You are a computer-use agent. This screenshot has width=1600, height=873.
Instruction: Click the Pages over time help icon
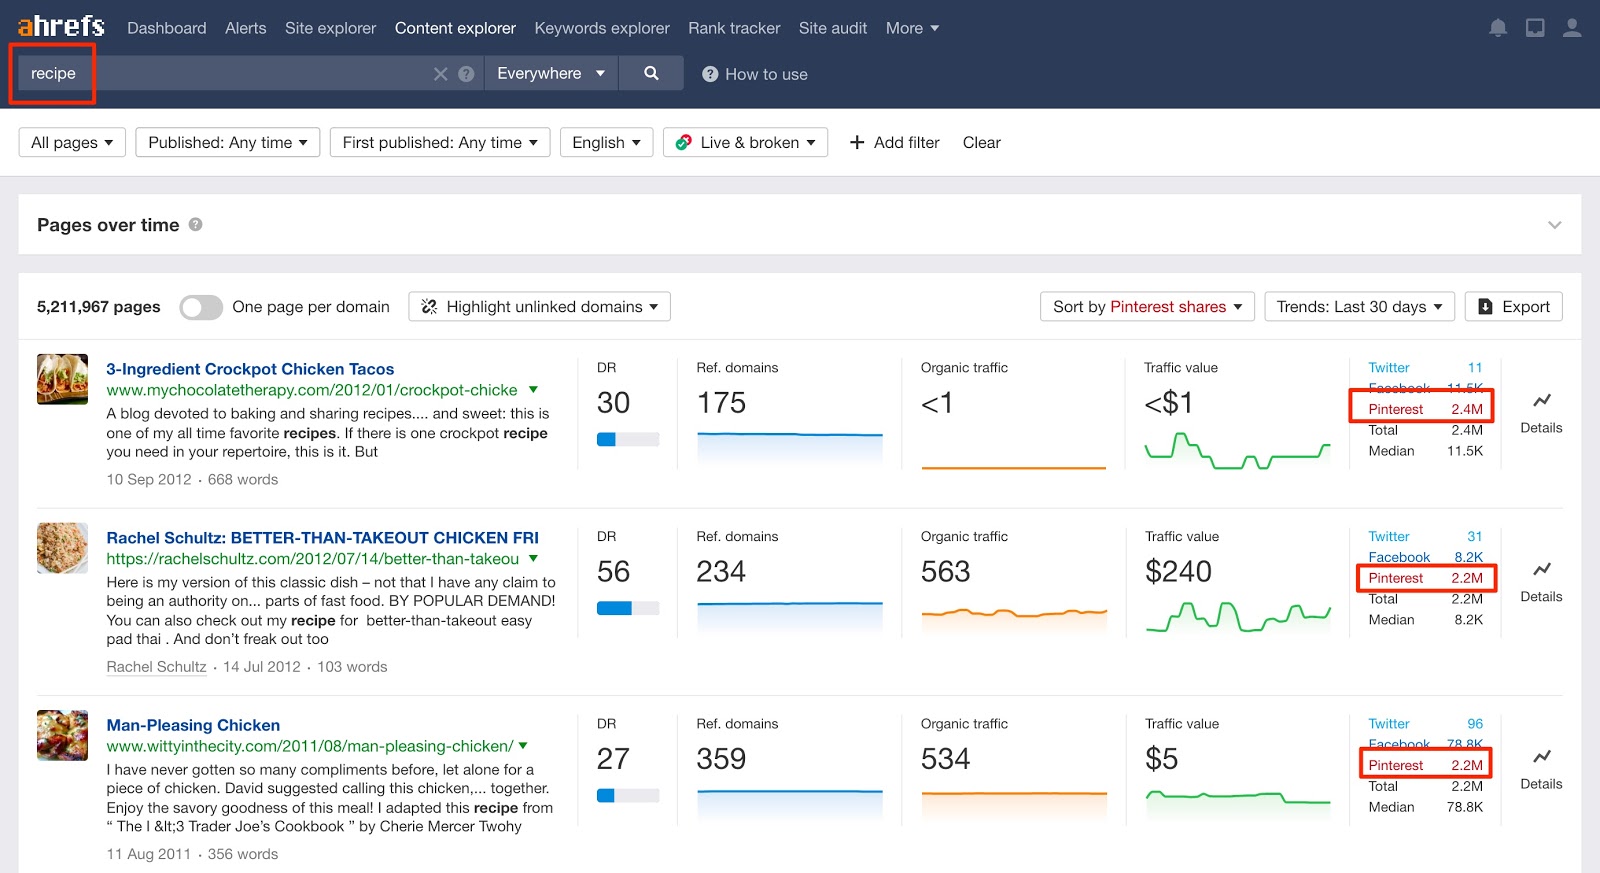pyautogui.click(x=196, y=225)
